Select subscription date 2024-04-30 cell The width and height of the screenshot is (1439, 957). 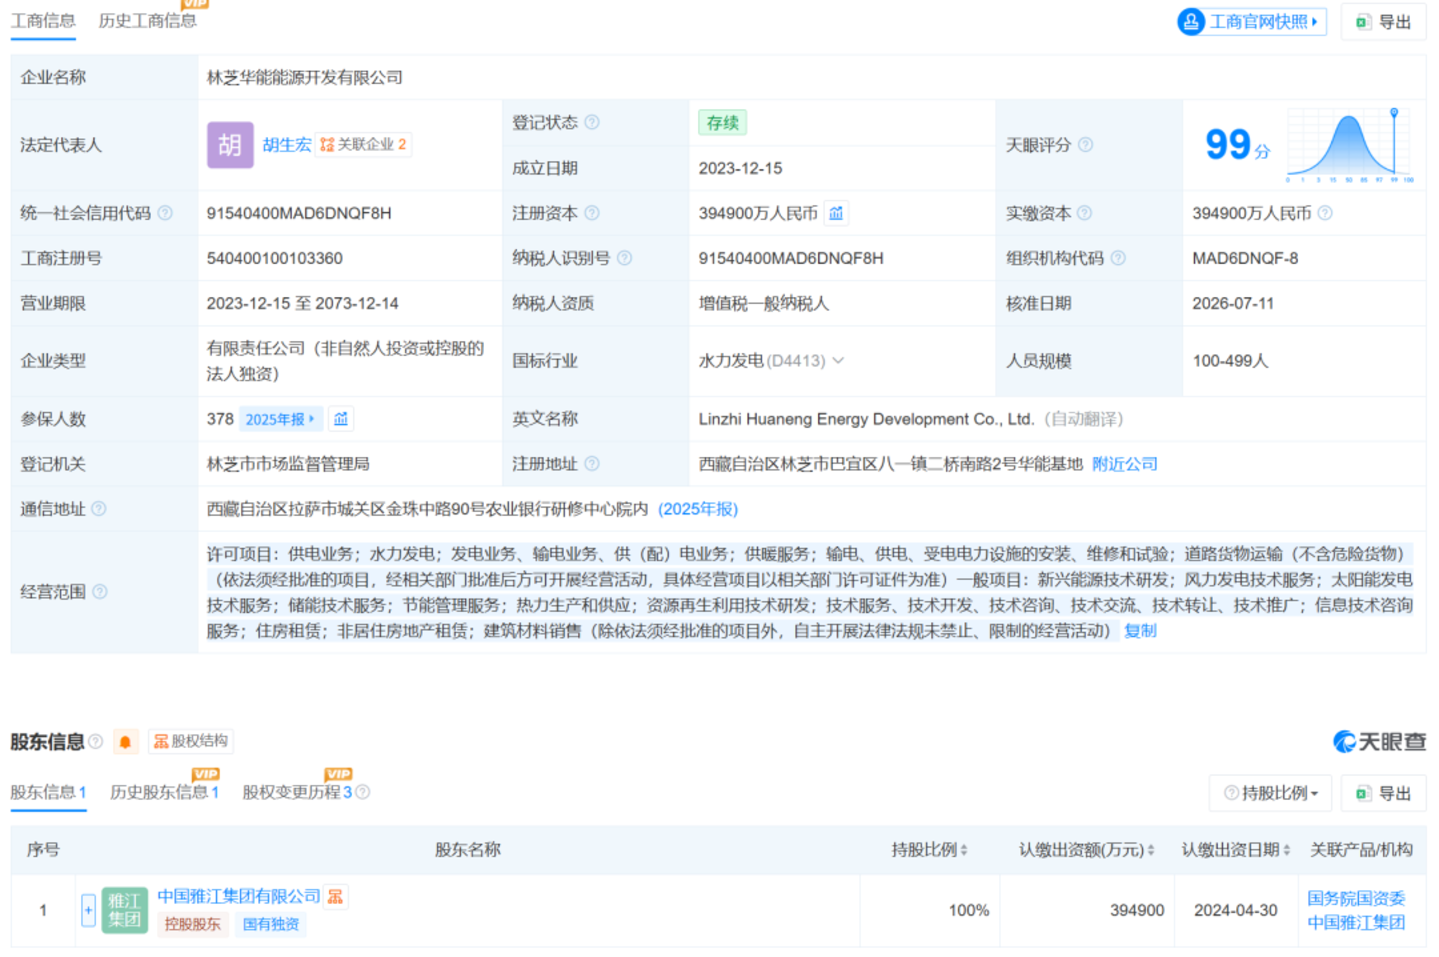1236,910
